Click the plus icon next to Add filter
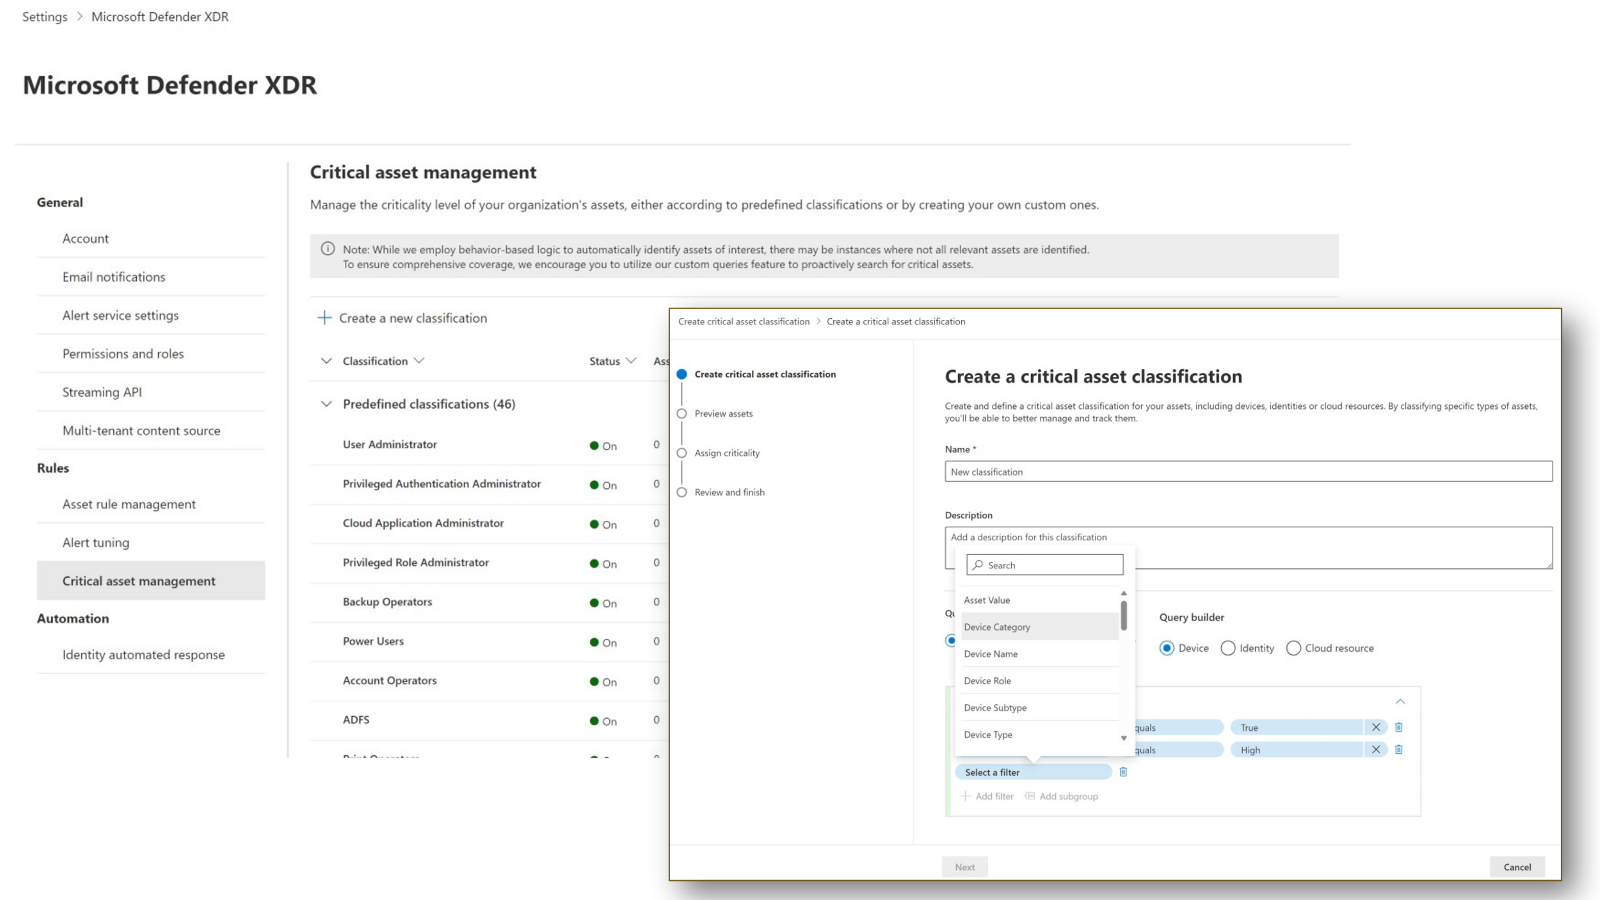The height and width of the screenshot is (900, 1600). [x=965, y=796]
